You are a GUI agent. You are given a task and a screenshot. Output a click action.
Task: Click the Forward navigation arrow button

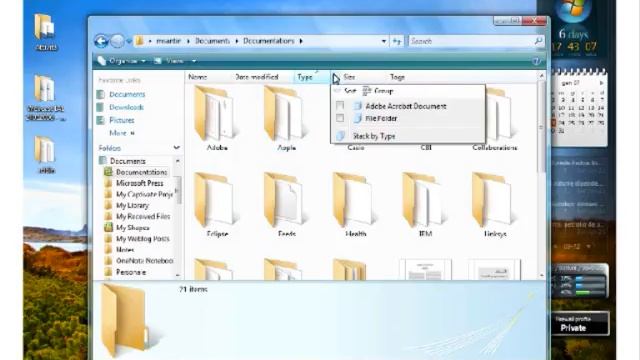[x=118, y=41]
